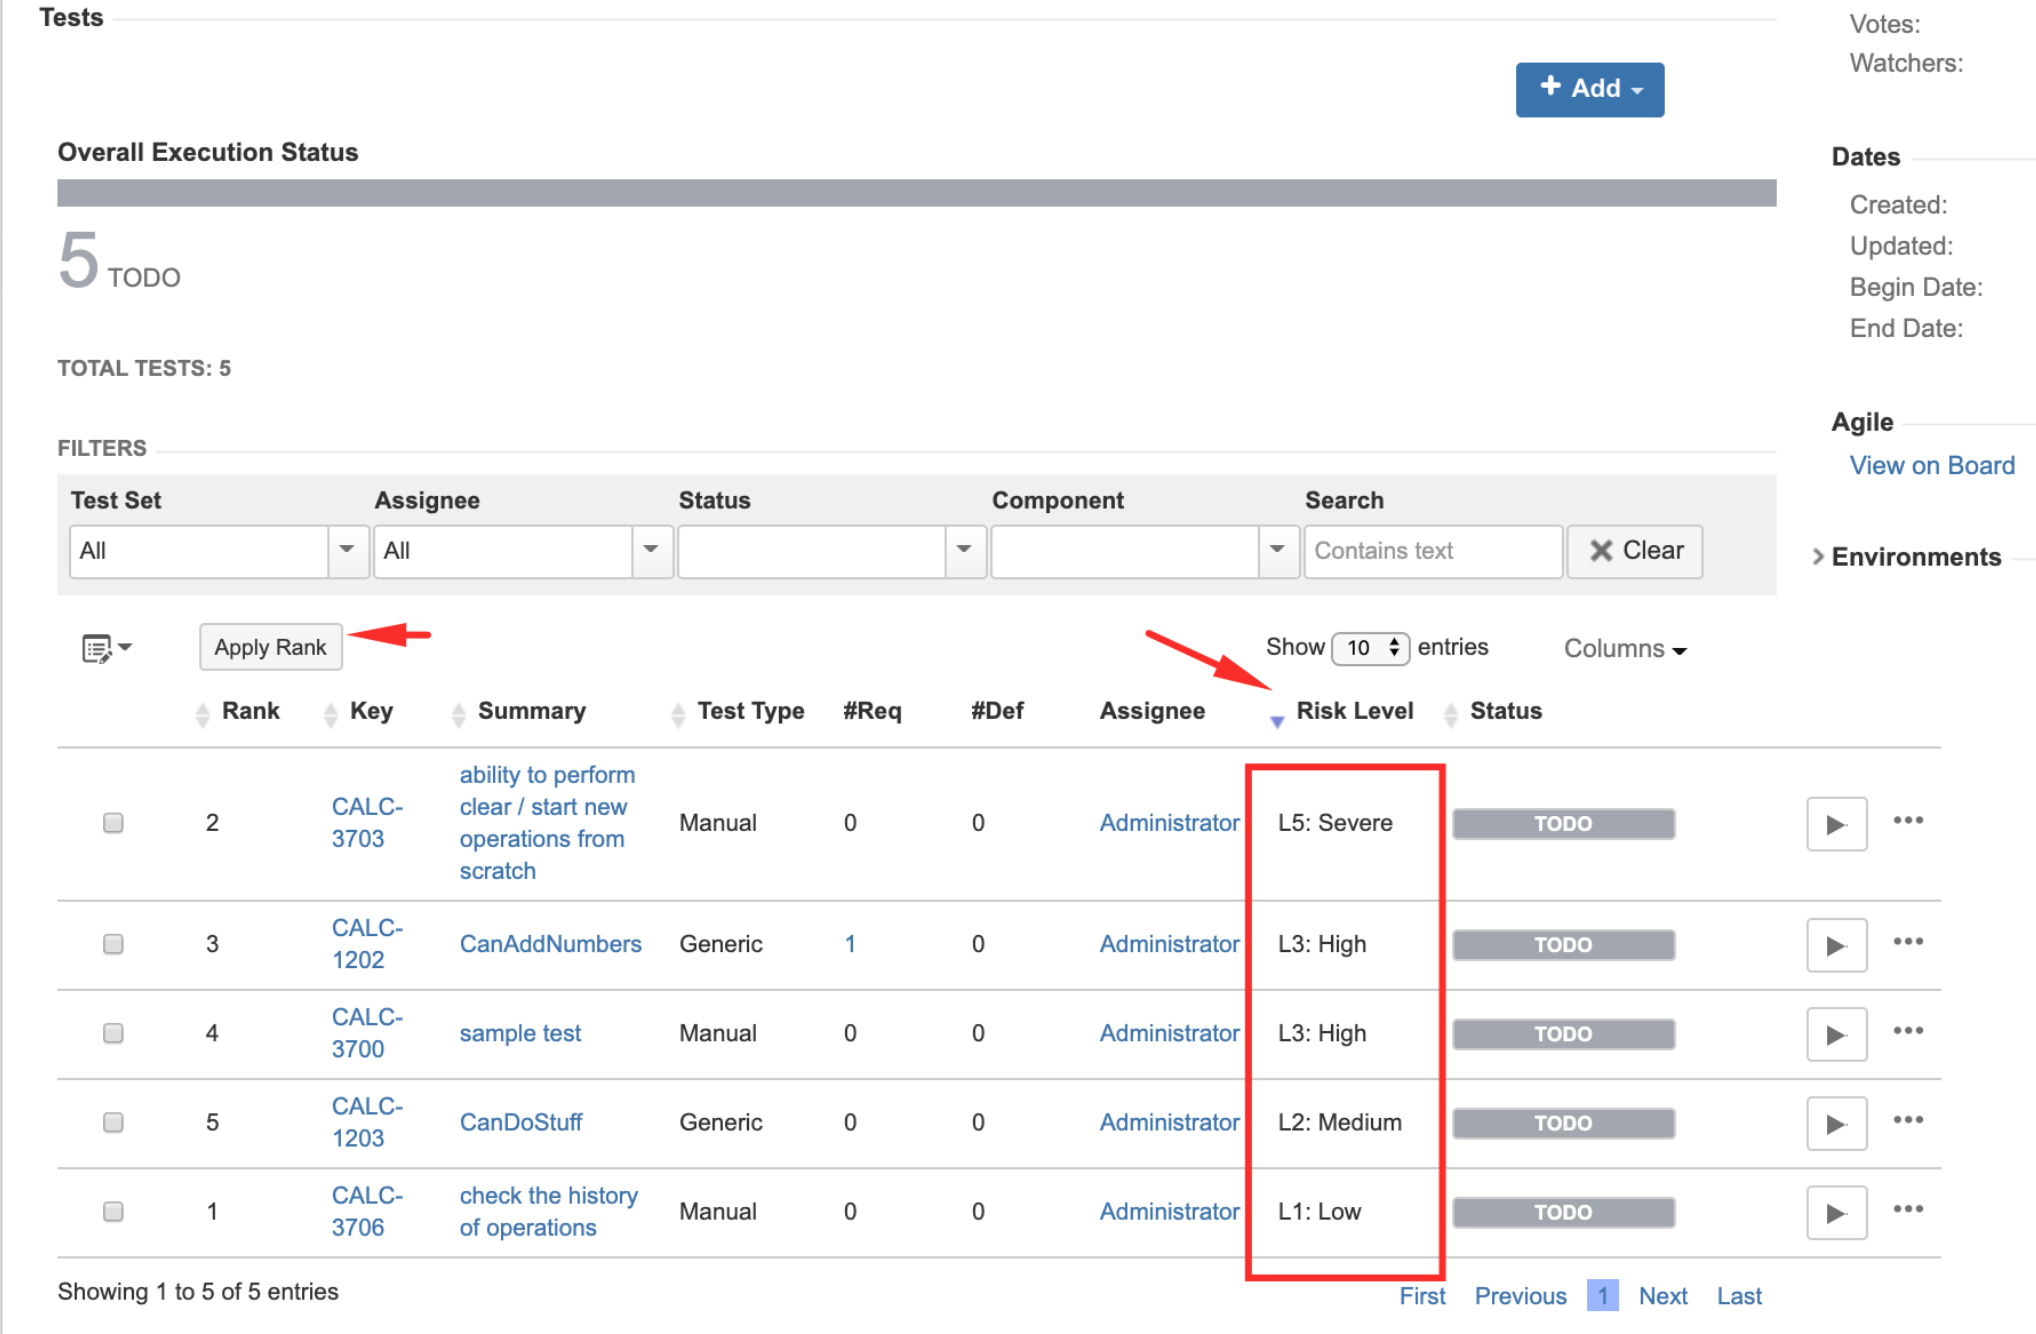The width and height of the screenshot is (2036, 1334).
Task: Open more actions for CALC-3706 row
Action: click(x=1908, y=1209)
